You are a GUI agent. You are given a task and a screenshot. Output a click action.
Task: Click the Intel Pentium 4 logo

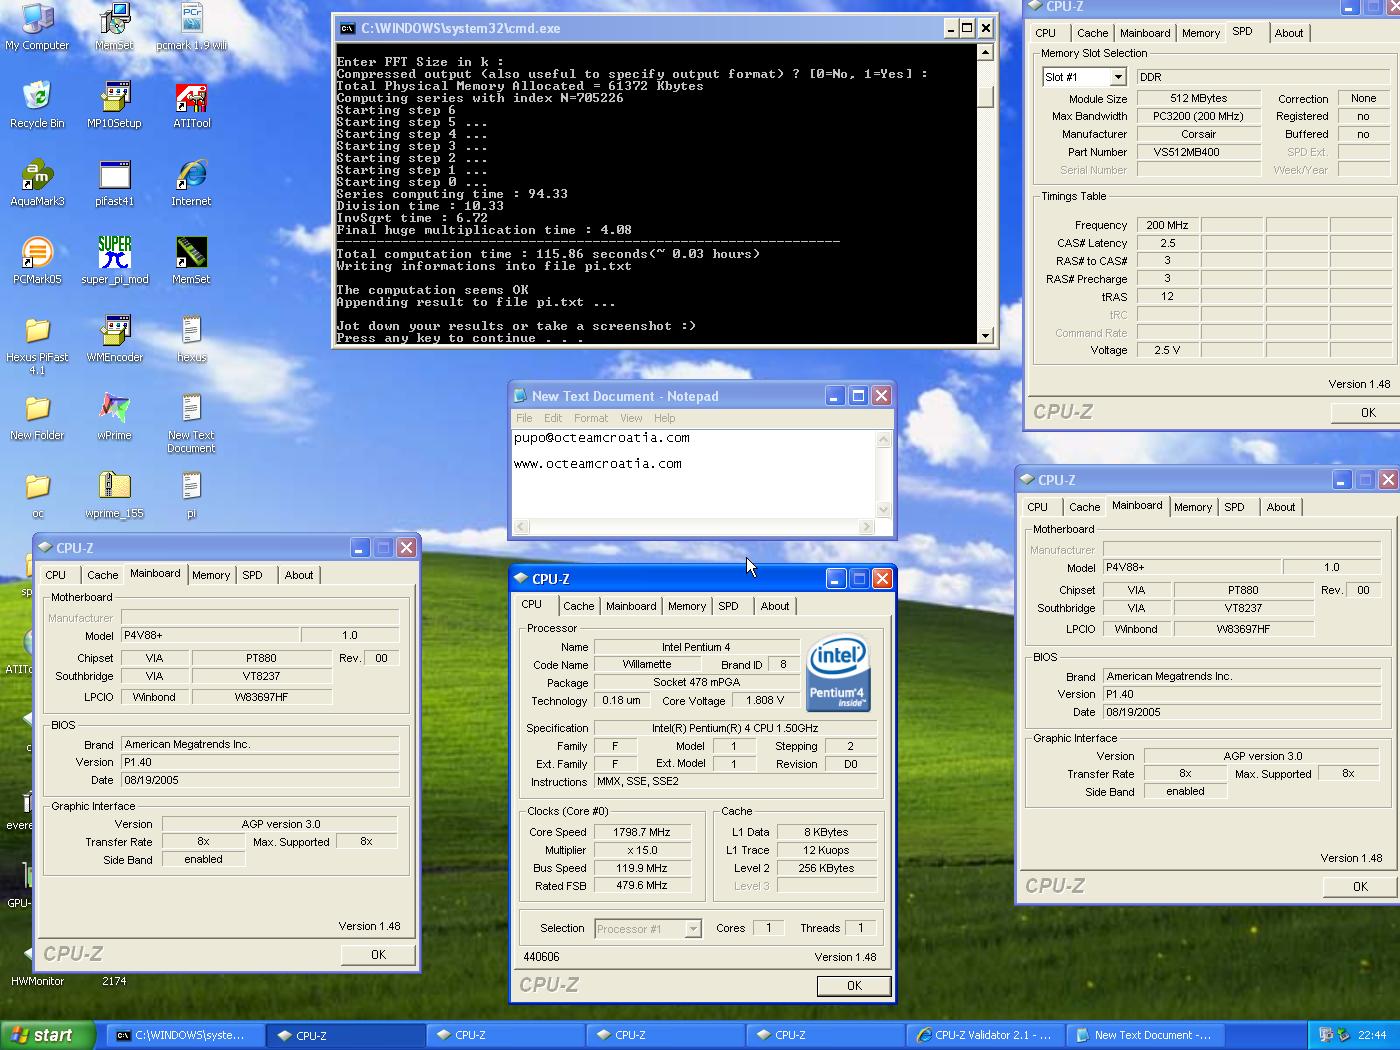click(x=838, y=672)
